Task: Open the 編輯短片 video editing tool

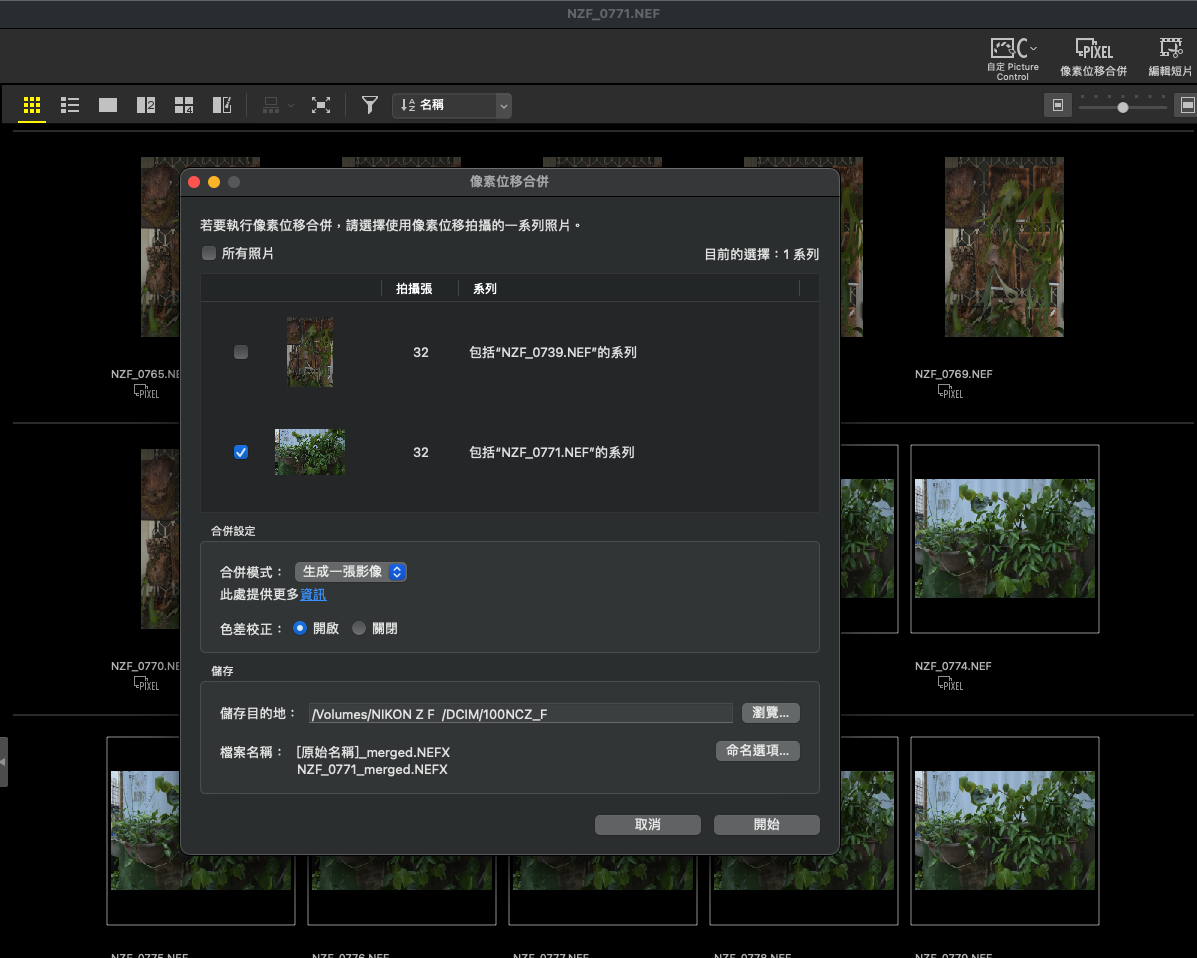Action: click(x=1170, y=57)
